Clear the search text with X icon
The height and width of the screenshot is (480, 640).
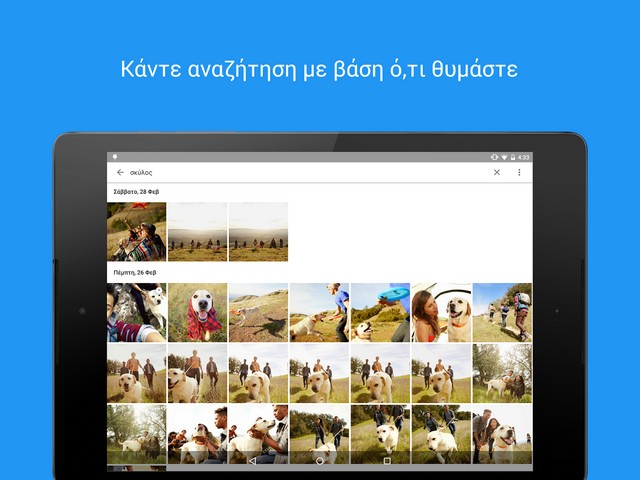pos(497,172)
